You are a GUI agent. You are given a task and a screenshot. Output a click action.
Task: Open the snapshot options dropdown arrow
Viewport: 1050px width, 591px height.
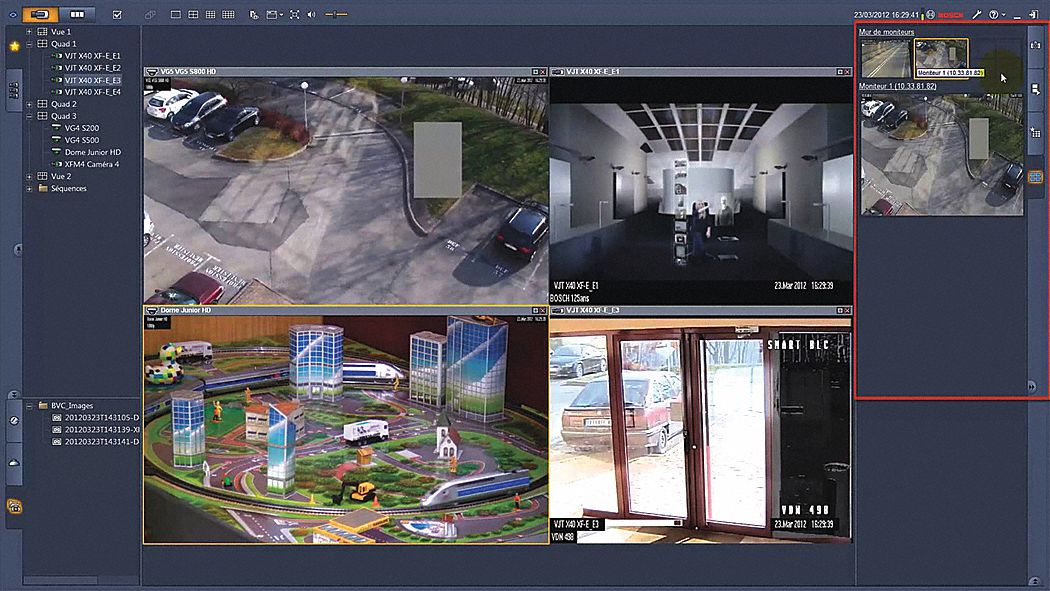[279, 14]
